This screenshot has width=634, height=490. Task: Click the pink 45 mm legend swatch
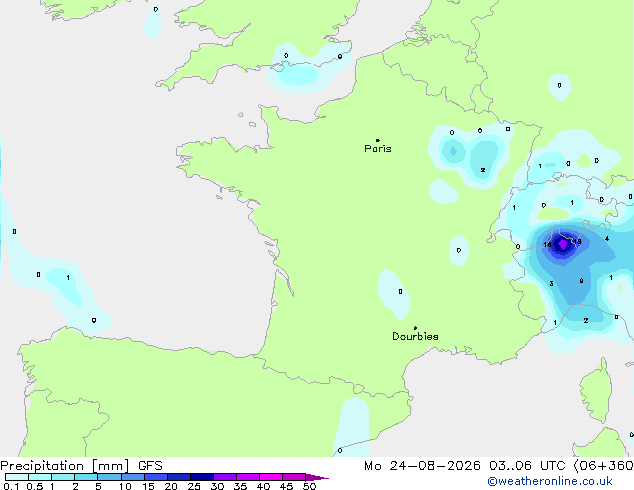tap(294, 477)
